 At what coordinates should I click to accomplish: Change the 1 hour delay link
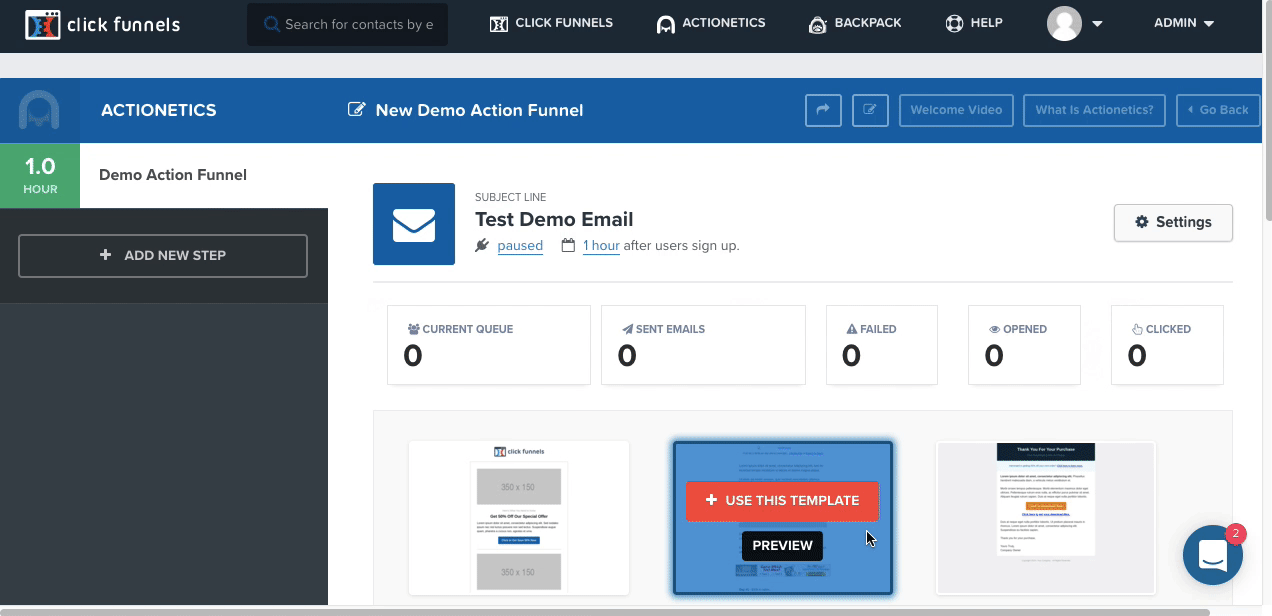click(601, 246)
